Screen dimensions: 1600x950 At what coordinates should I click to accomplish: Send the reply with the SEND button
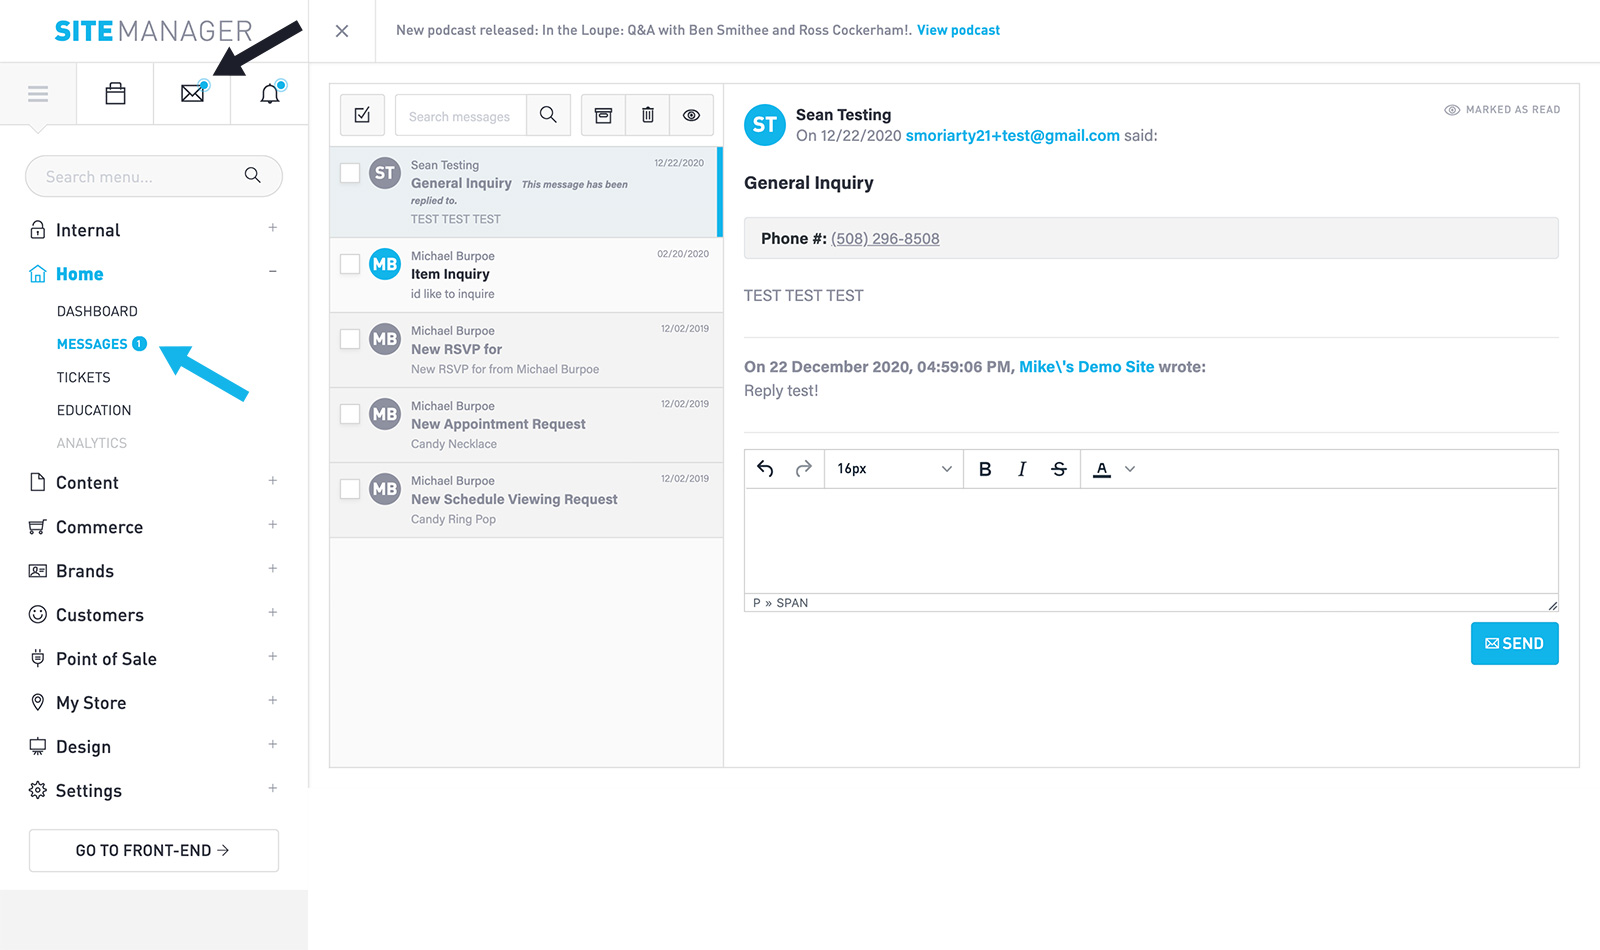tap(1514, 643)
